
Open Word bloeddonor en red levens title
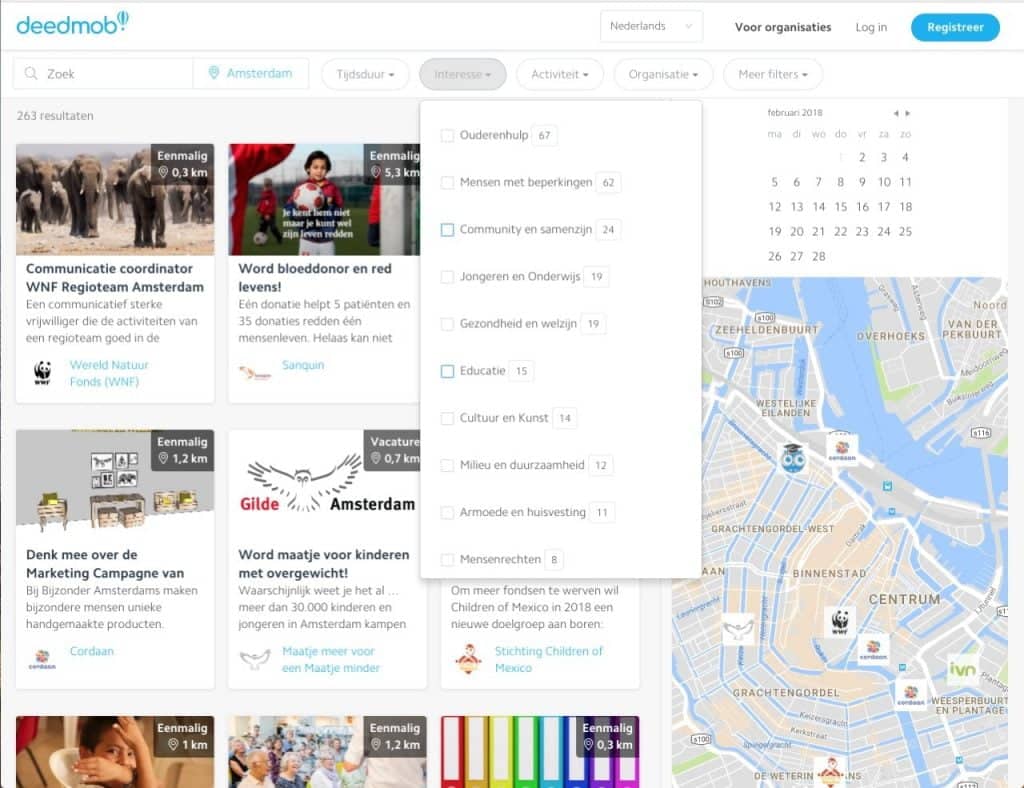[x=315, y=277]
